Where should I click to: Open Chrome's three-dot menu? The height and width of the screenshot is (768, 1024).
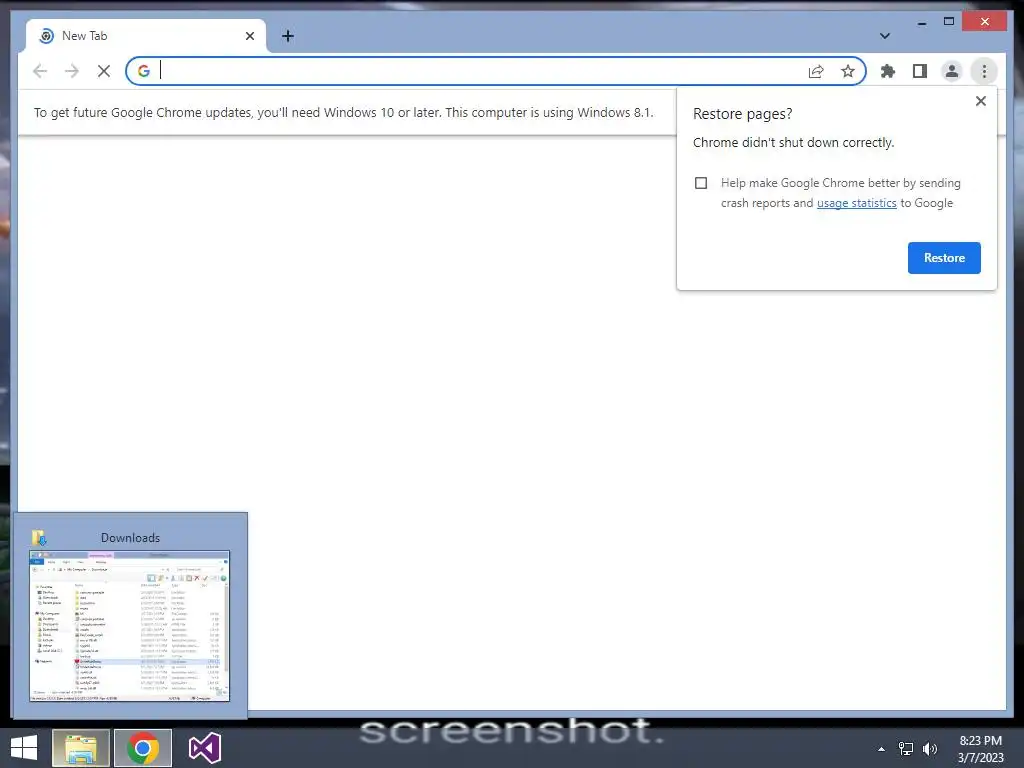pos(984,71)
